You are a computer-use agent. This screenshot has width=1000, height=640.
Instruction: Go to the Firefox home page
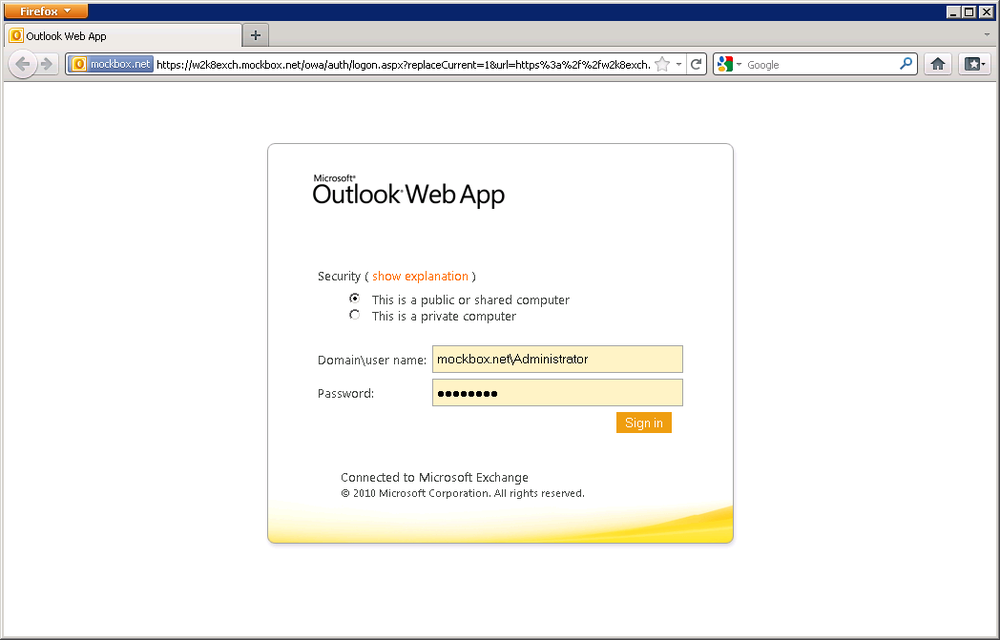tap(938, 64)
